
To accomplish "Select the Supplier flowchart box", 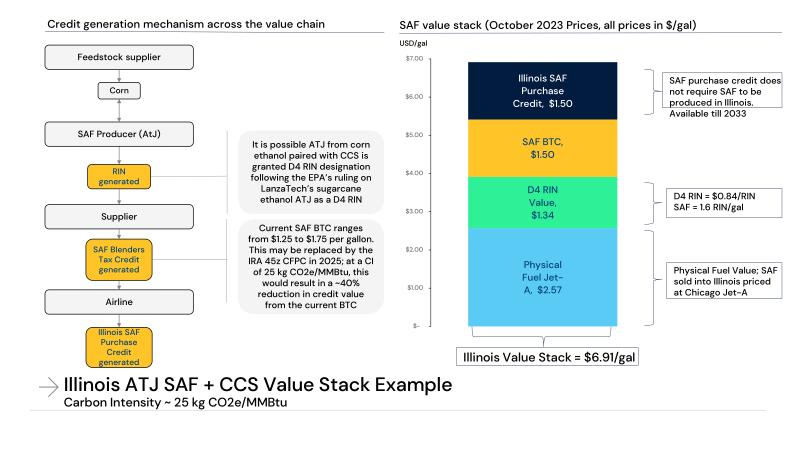I will coord(119,215).
